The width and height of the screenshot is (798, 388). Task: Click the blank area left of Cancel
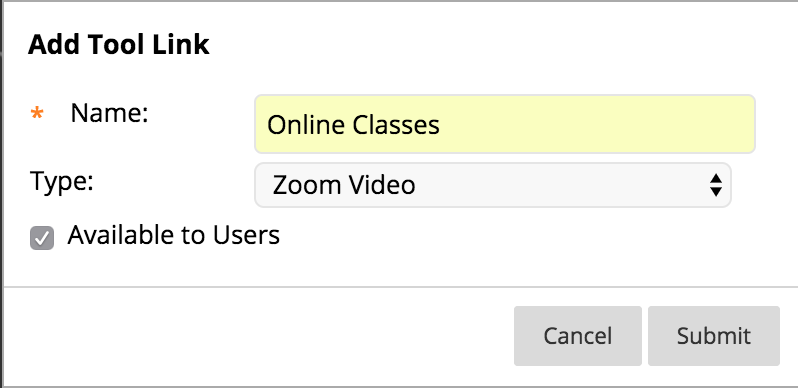254,336
